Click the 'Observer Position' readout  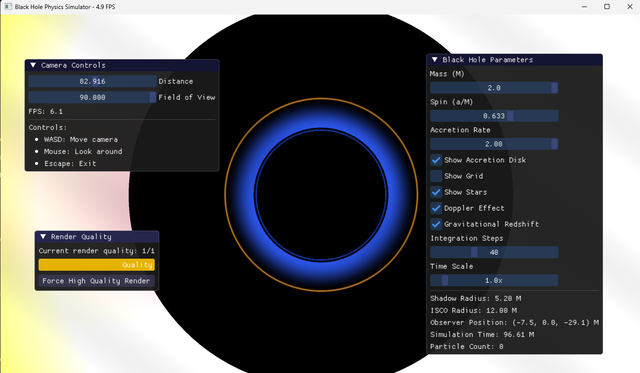pyautogui.click(x=514, y=322)
